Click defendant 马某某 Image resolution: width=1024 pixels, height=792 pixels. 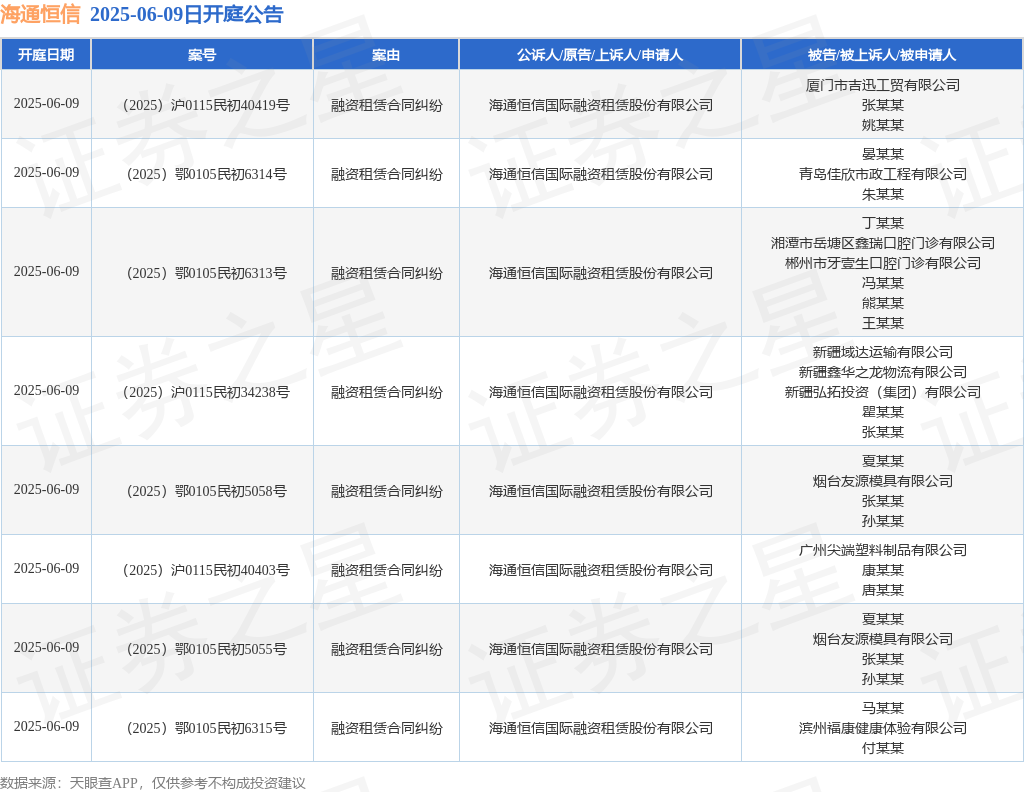click(x=883, y=708)
